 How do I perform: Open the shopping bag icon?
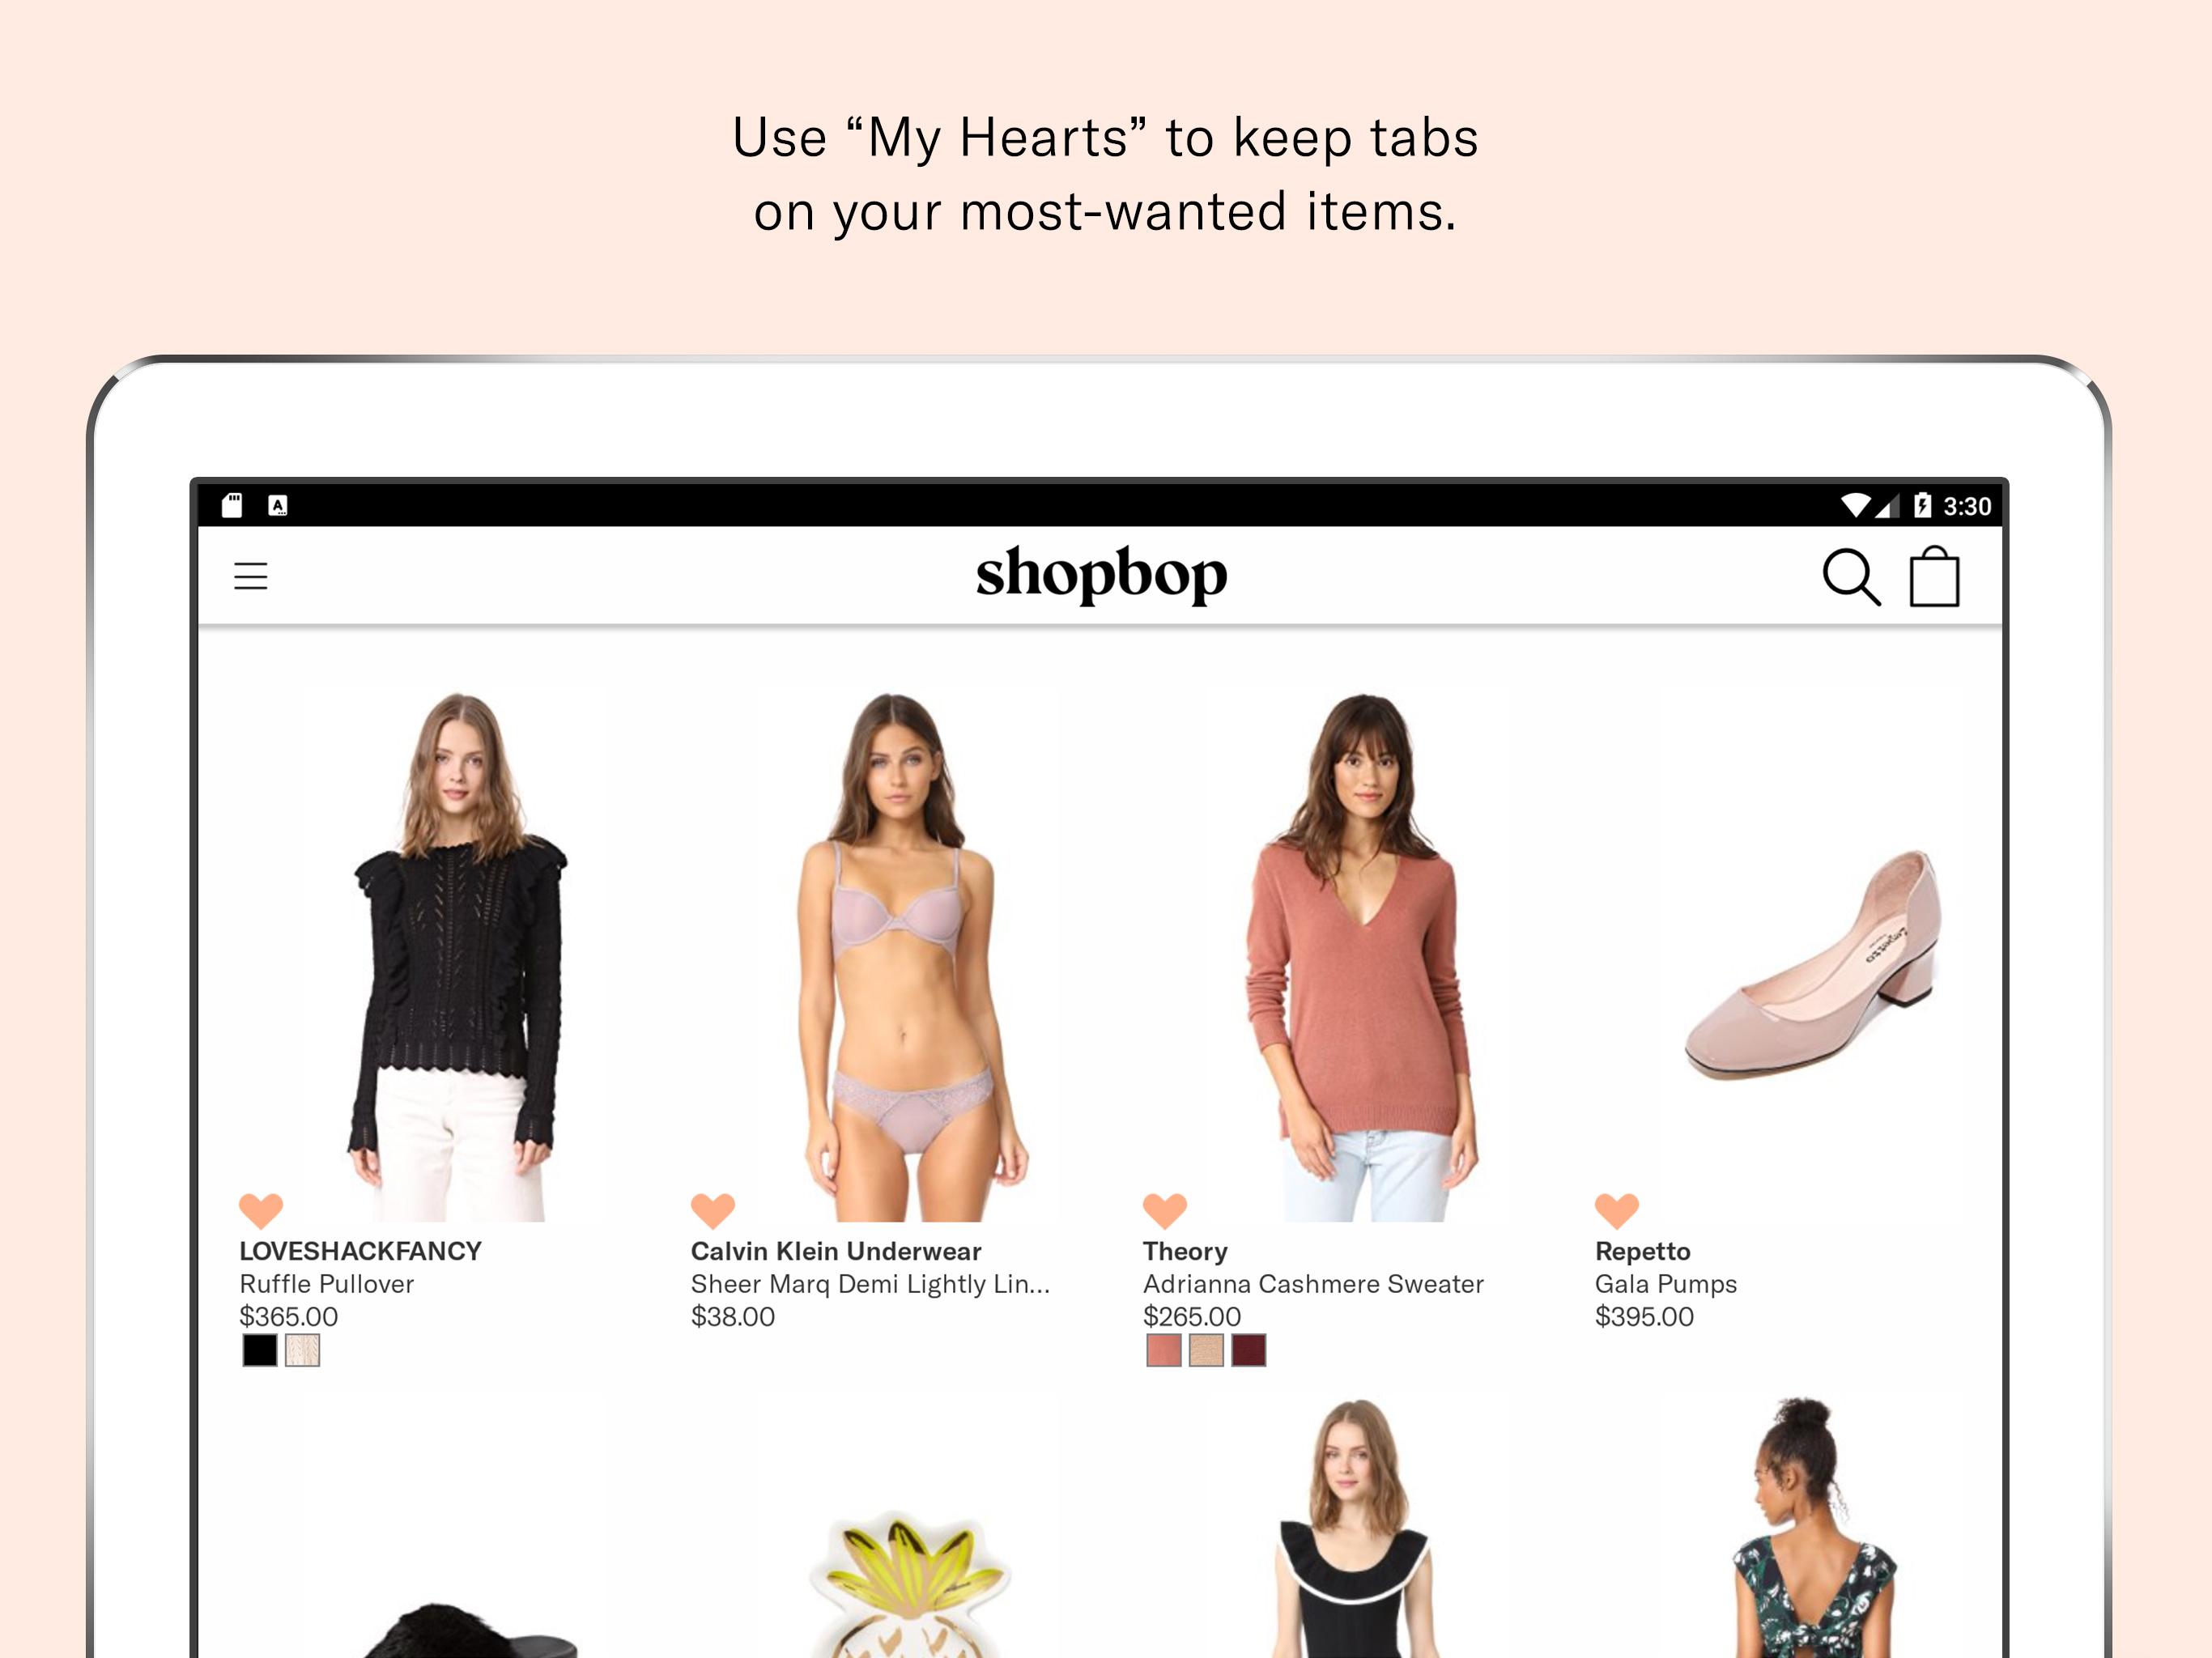[x=1934, y=575]
